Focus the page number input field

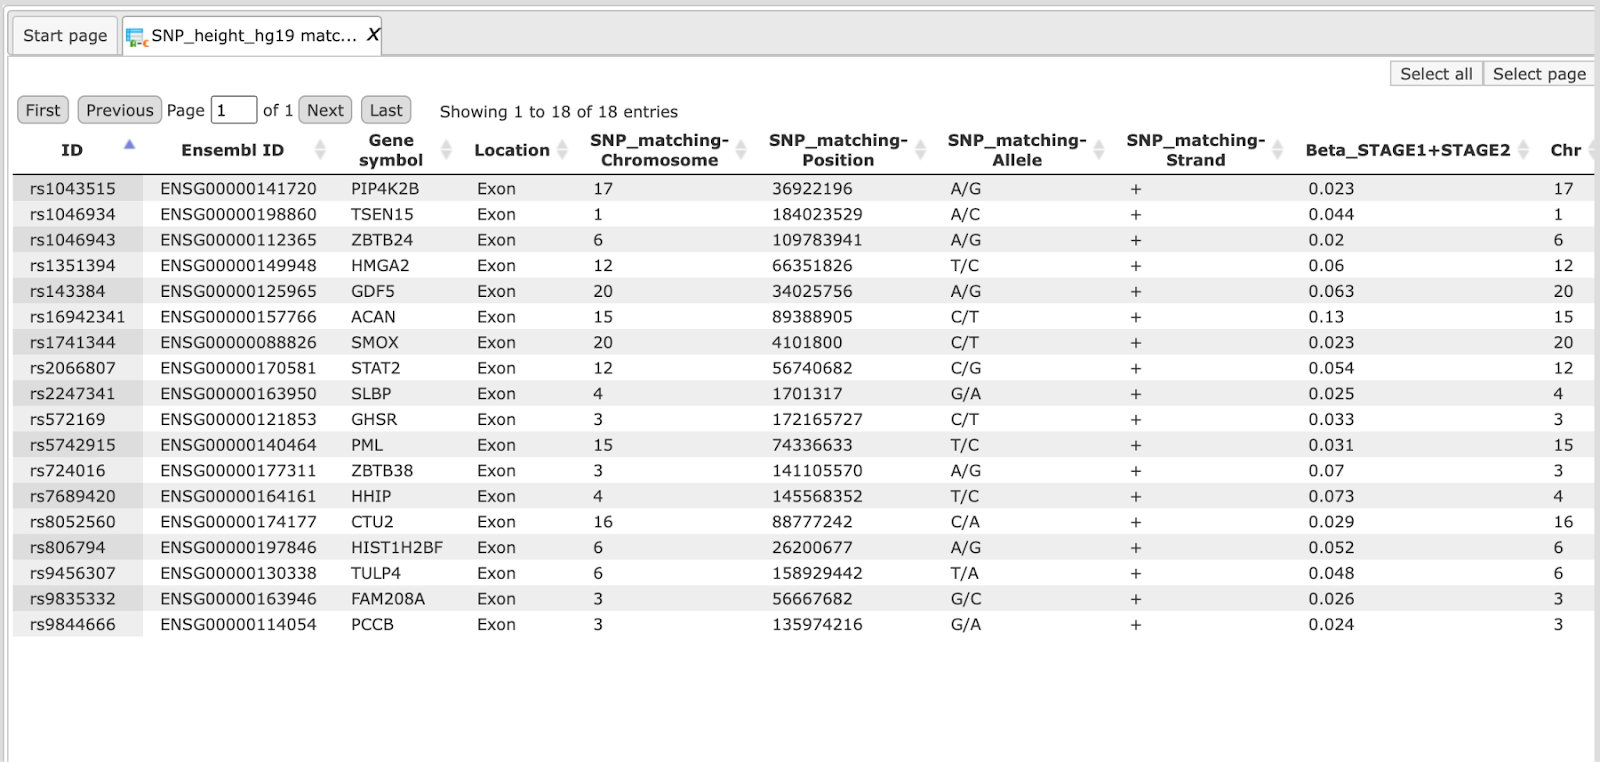234,110
